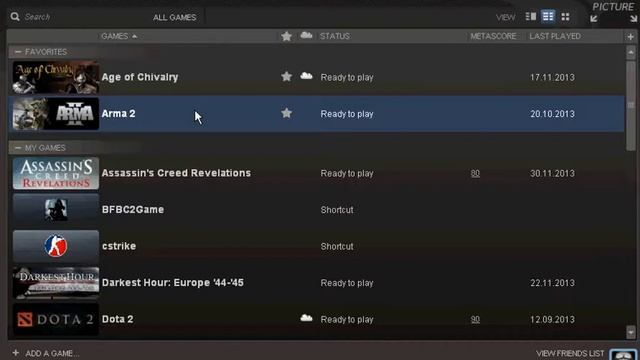Sort by GAMES column header
This screenshot has width=640, height=360.
pos(119,36)
